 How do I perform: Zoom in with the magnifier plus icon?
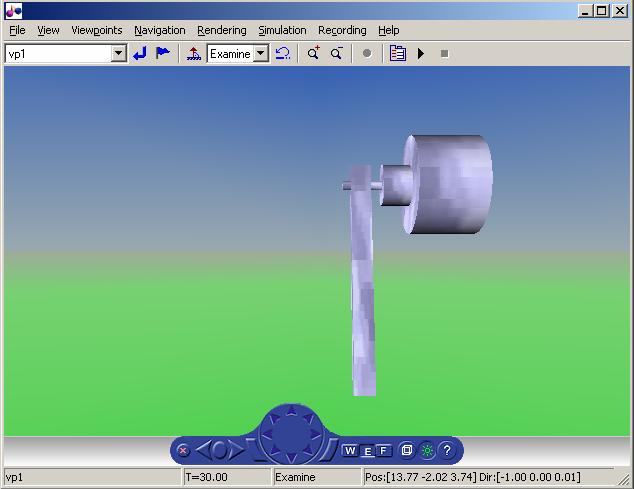(x=313, y=53)
